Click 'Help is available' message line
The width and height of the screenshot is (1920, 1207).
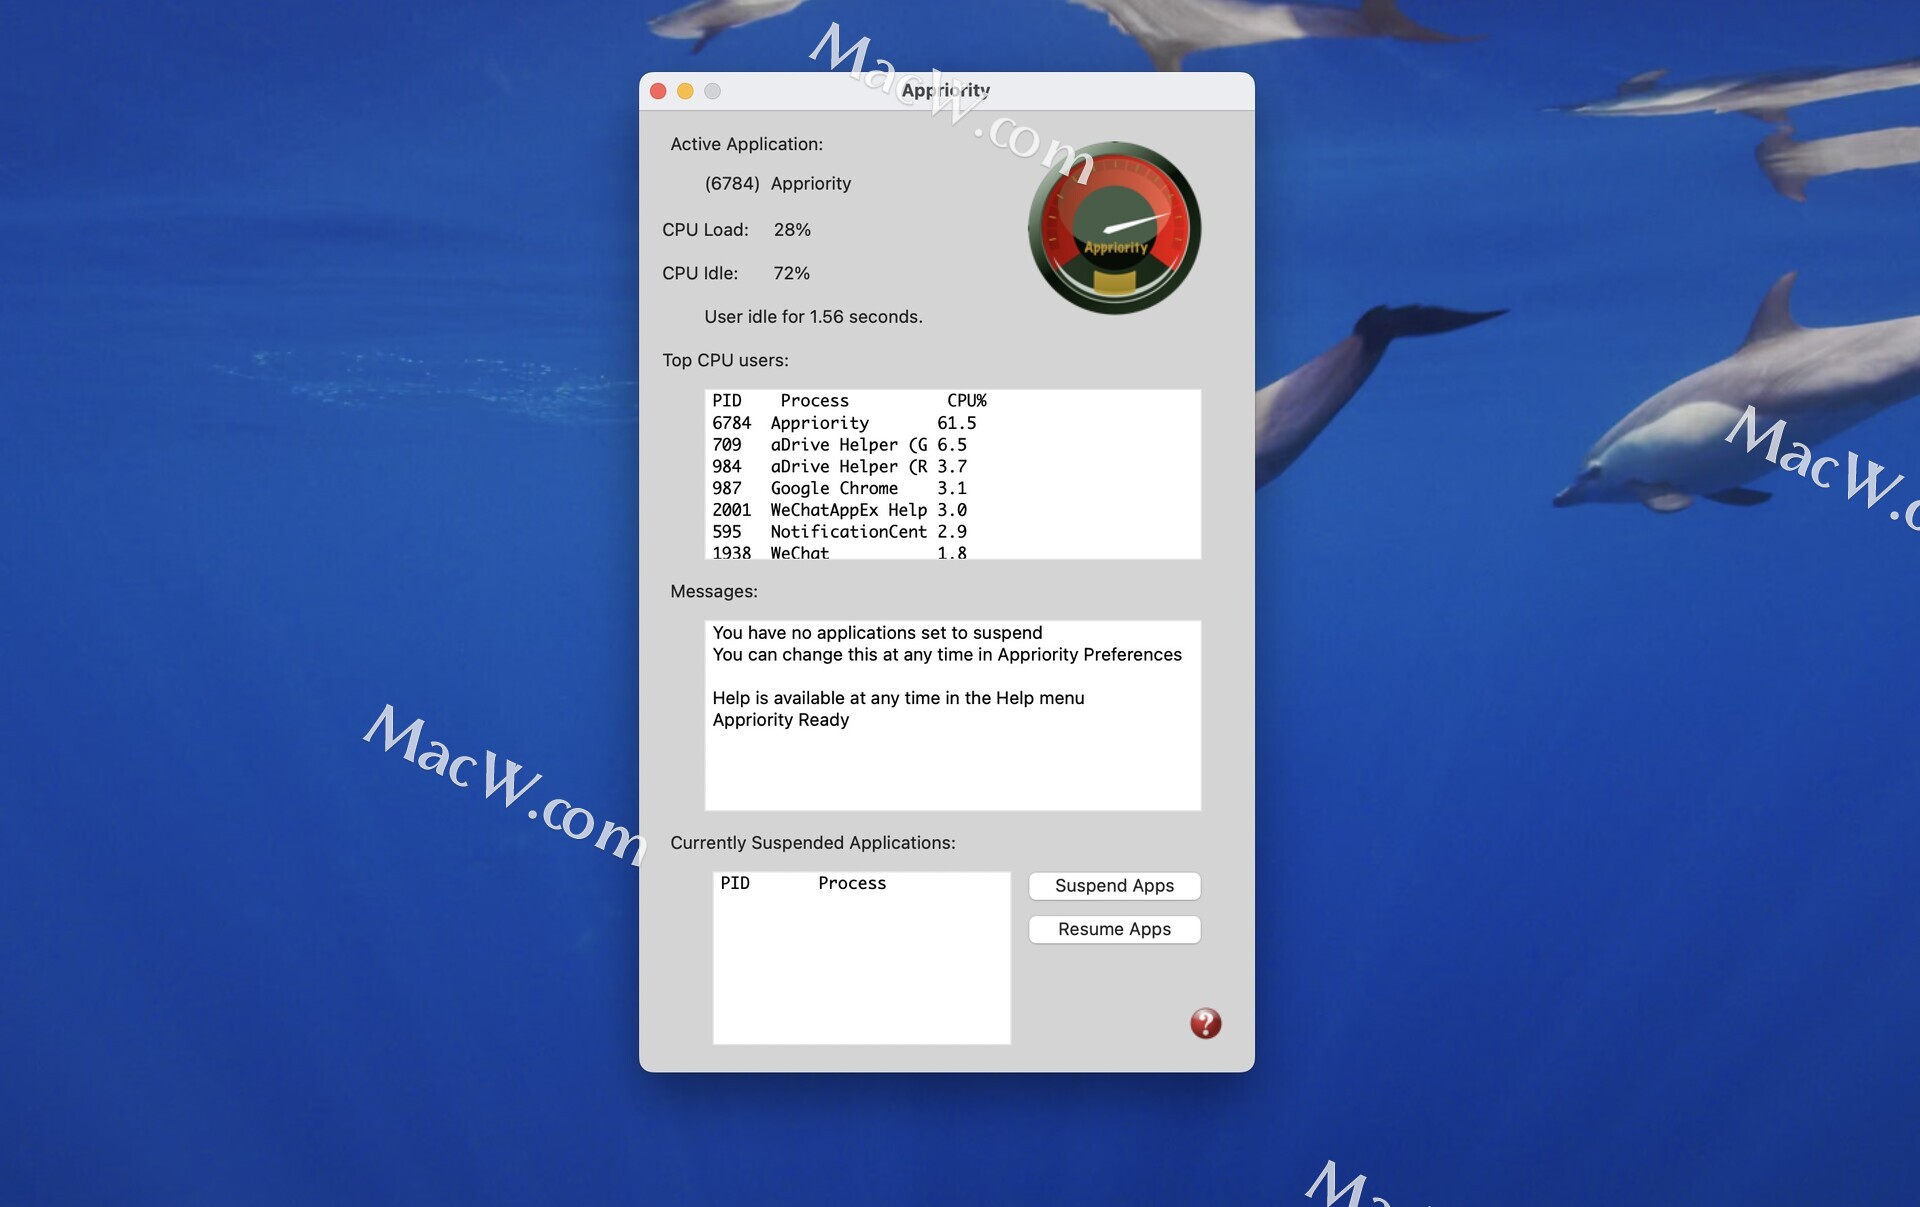[x=898, y=698]
